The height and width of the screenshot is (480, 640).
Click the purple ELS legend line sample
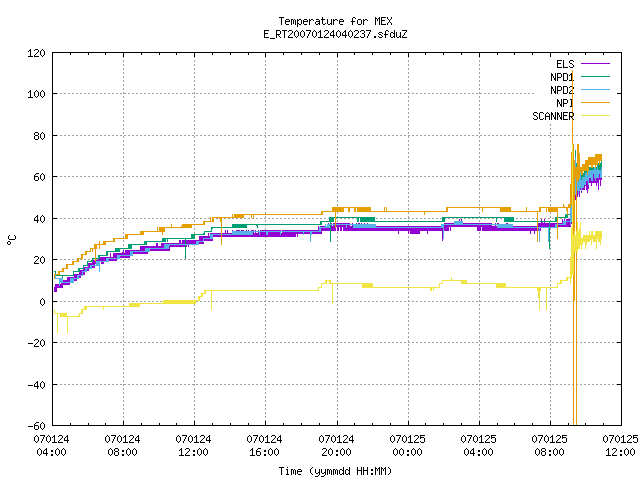pyautogui.click(x=595, y=64)
